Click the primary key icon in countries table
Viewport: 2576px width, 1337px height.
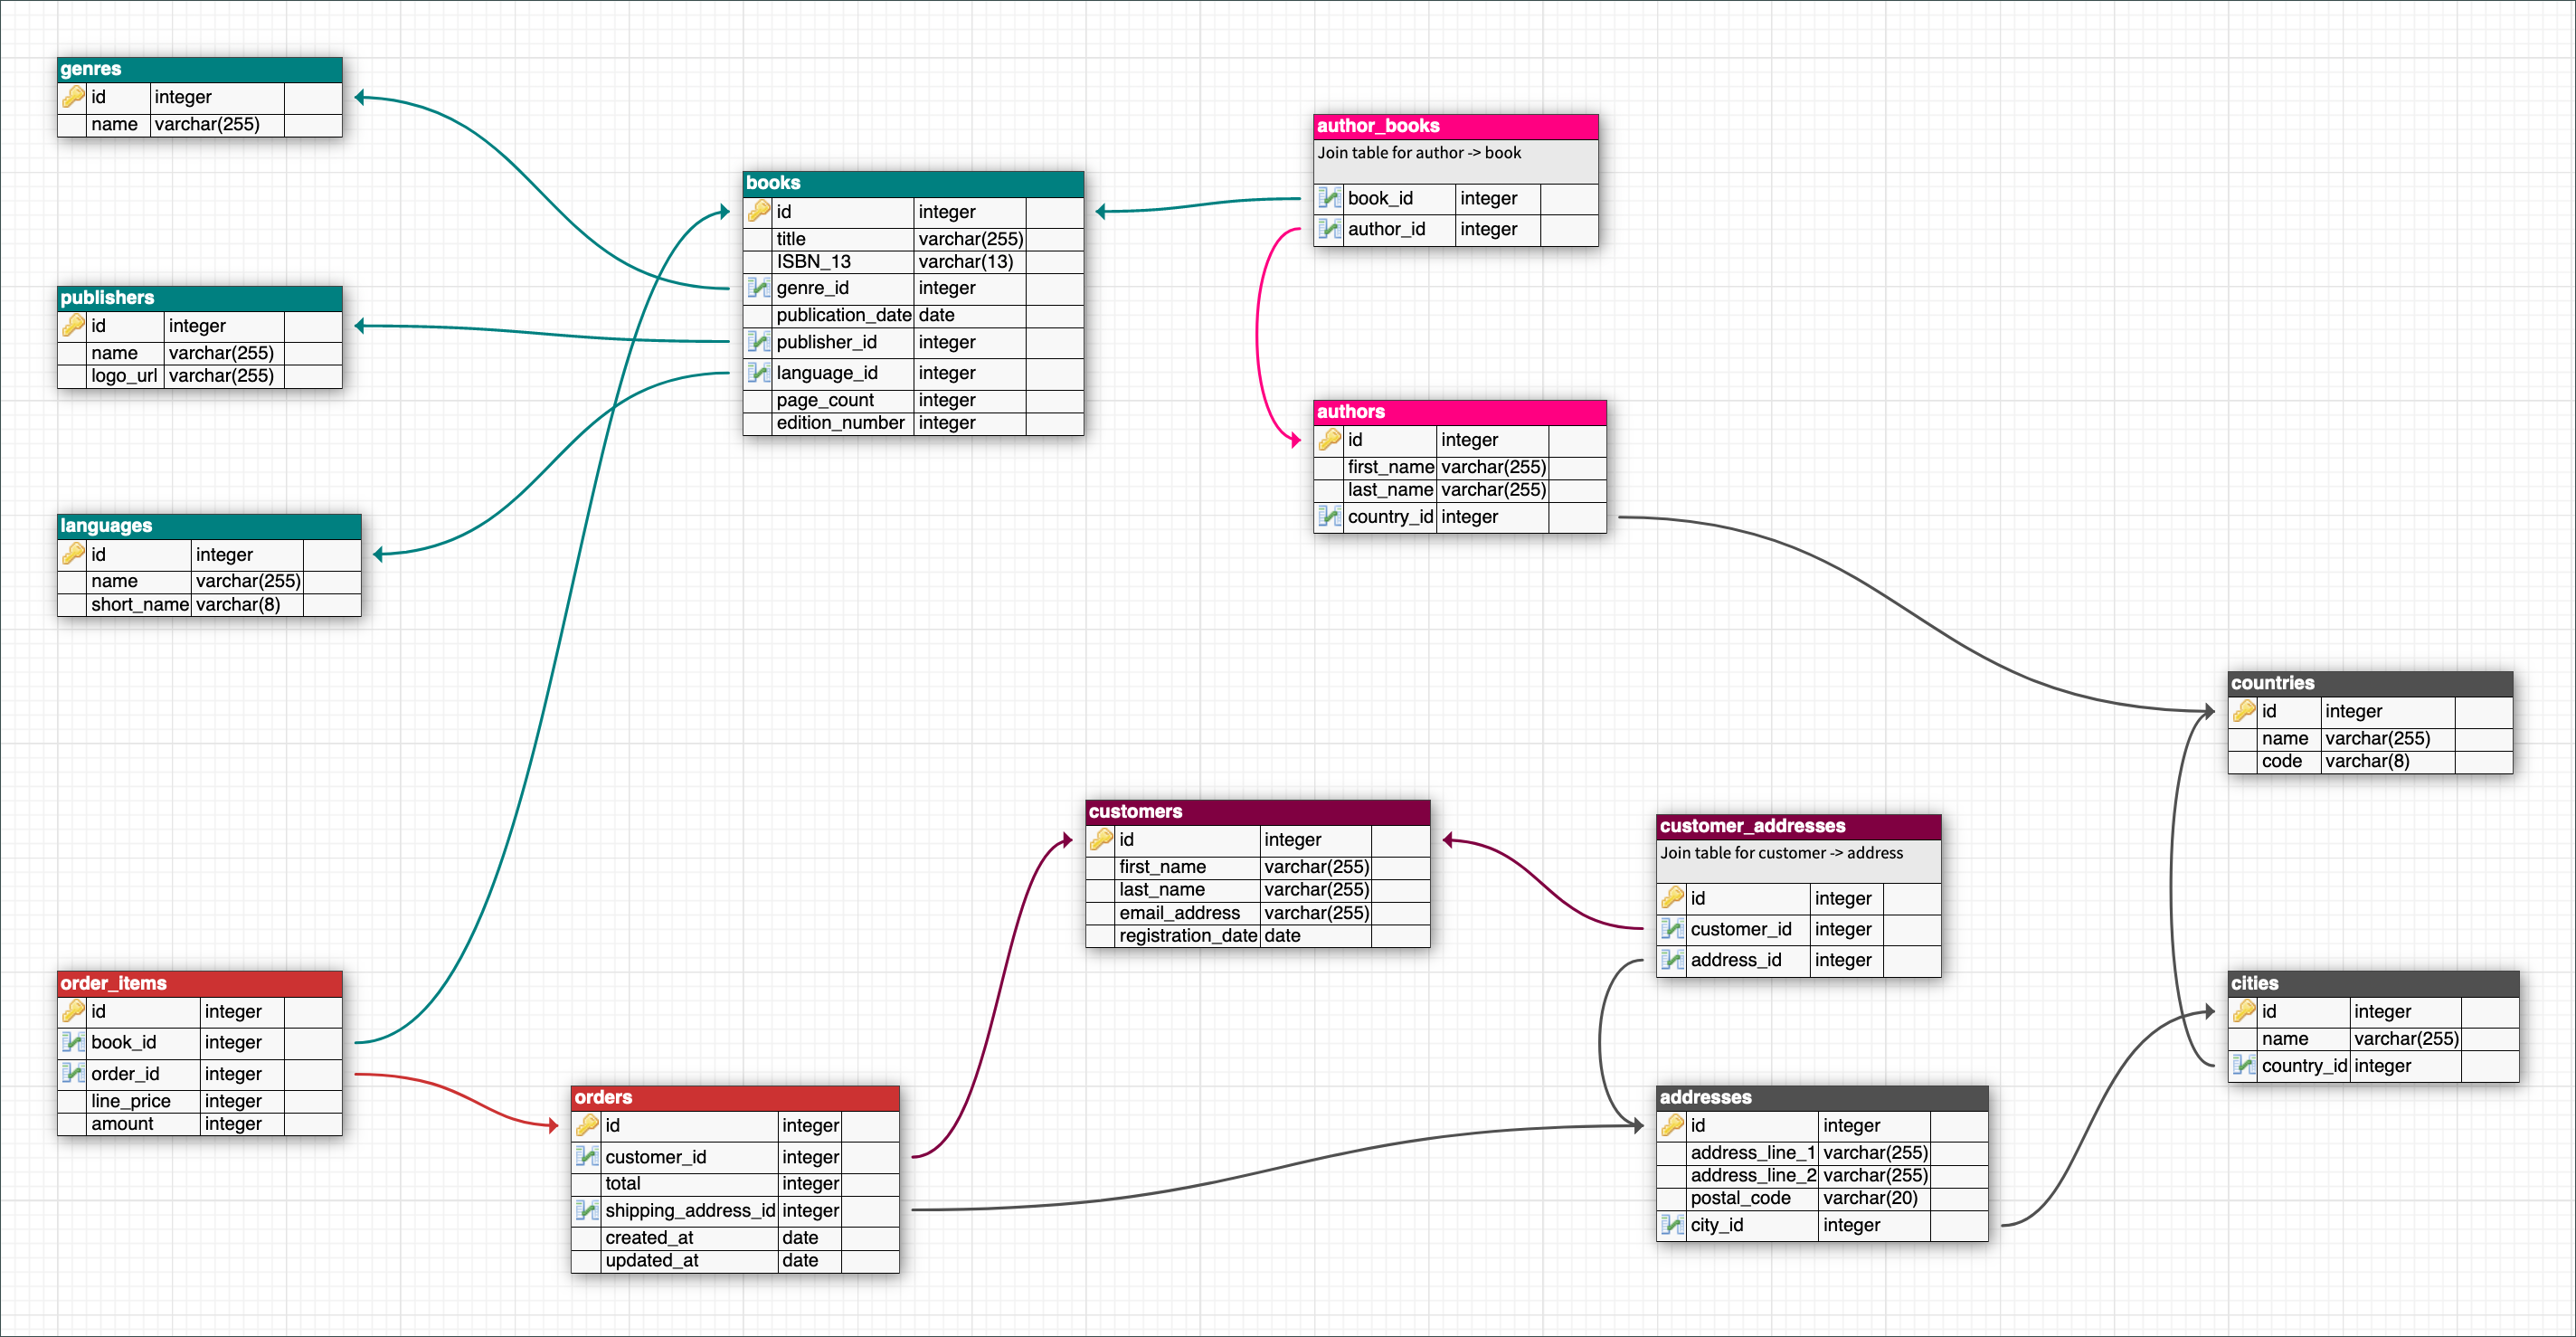pos(2244,710)
